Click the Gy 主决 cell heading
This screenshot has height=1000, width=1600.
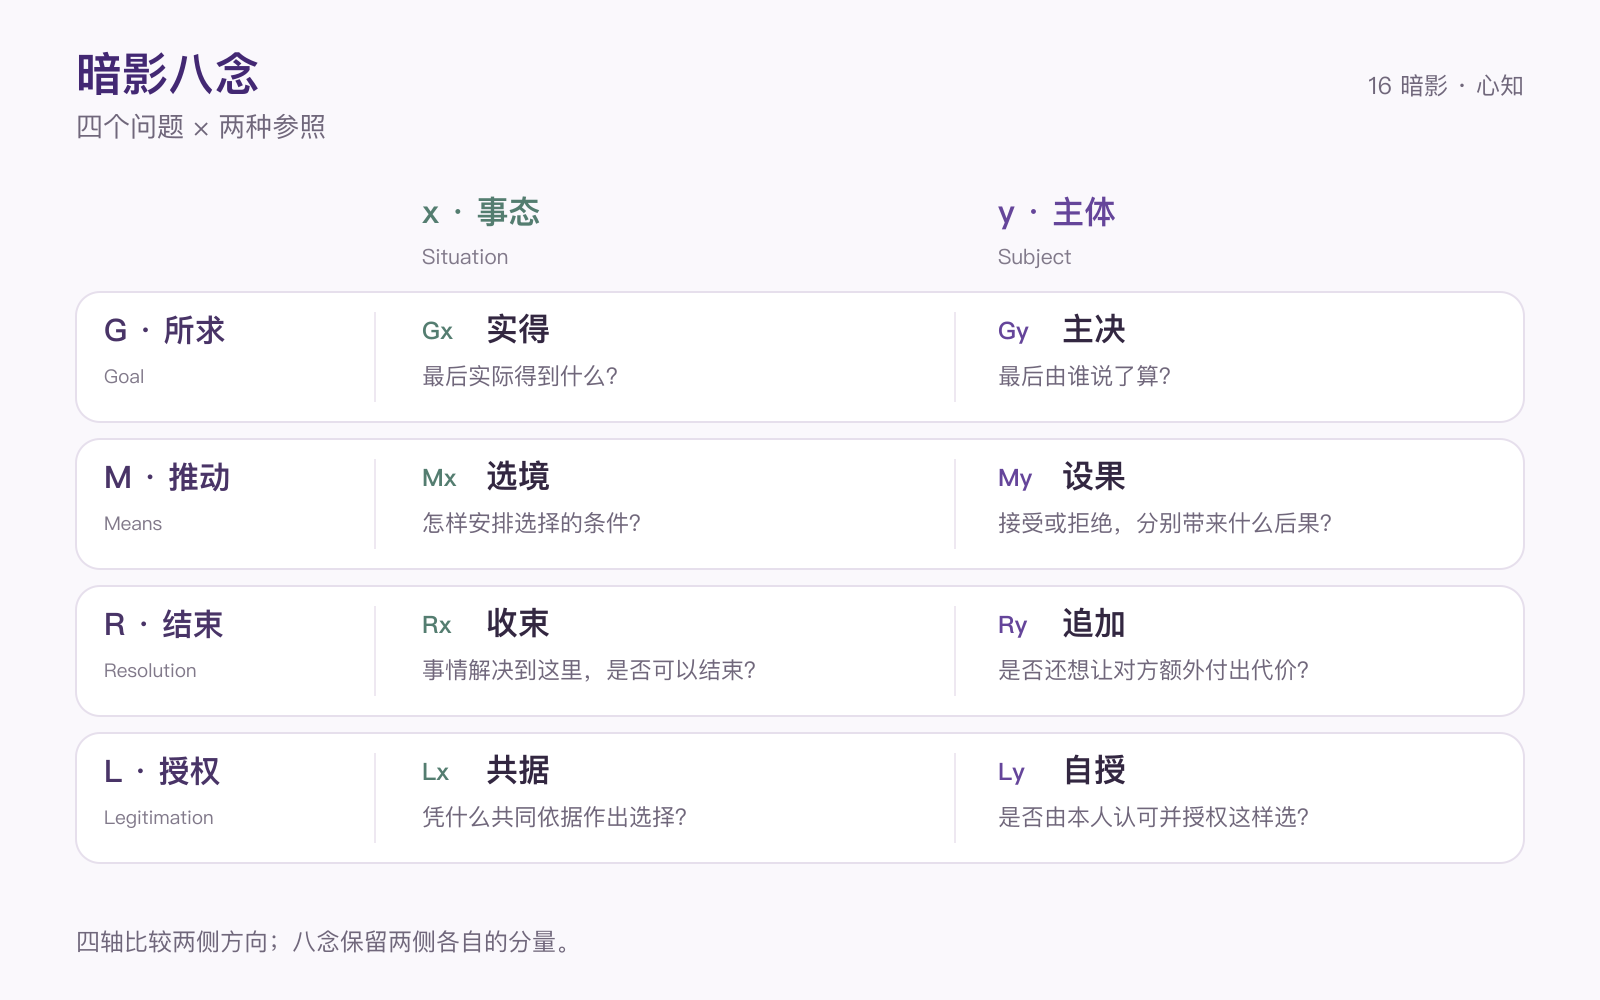(x=1062, y=330)
